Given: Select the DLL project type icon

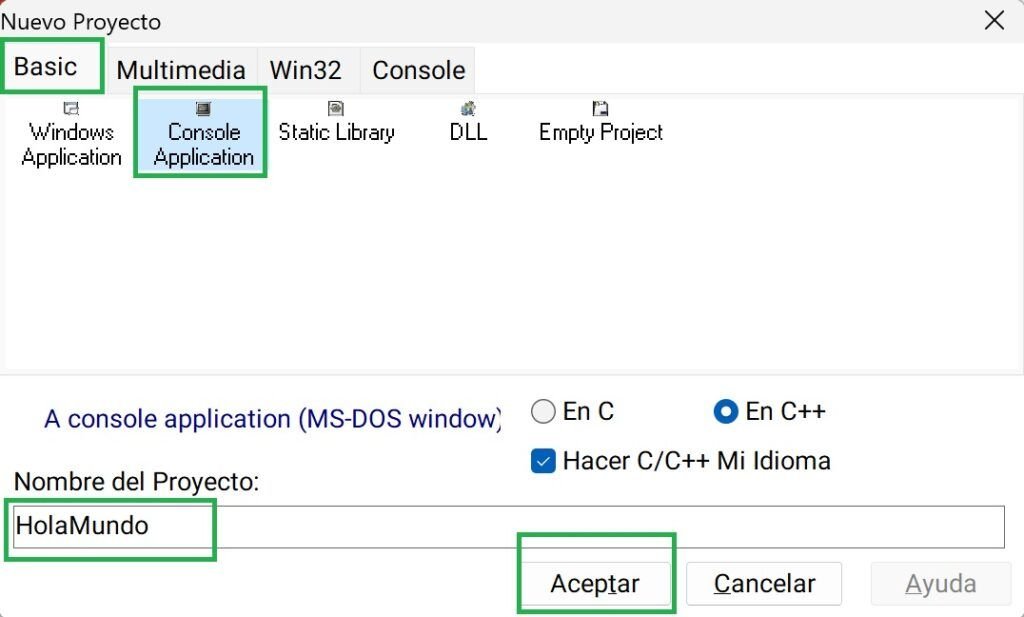Looking at the screenshot, I should pos(468,123).
